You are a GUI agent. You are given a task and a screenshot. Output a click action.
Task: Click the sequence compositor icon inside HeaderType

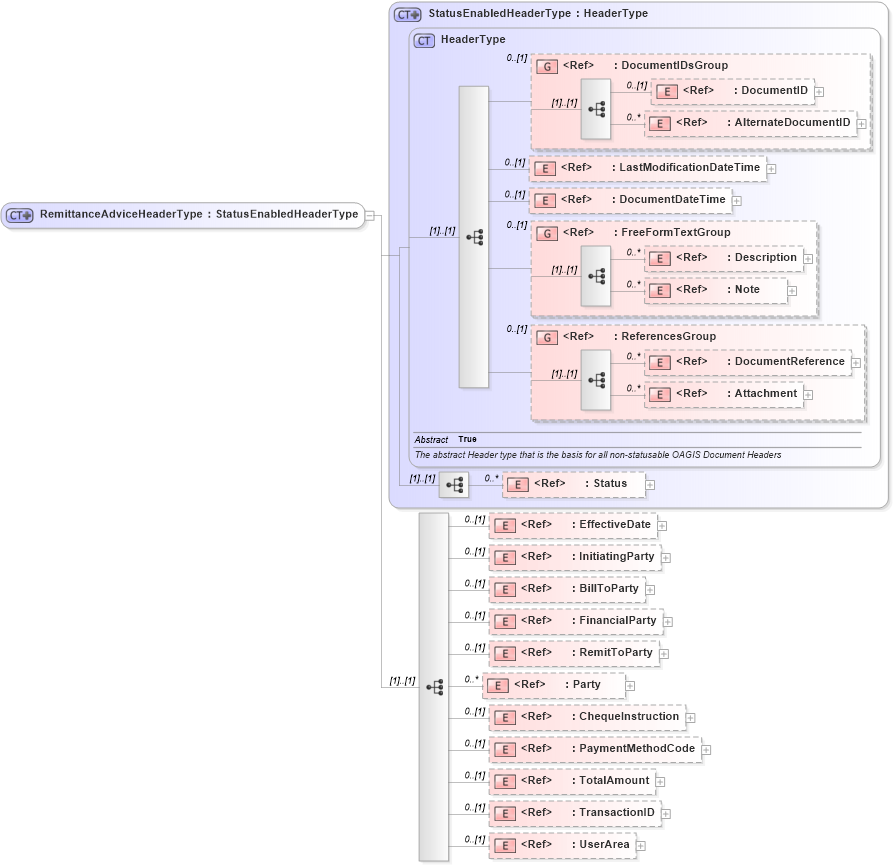coord(476,237)
